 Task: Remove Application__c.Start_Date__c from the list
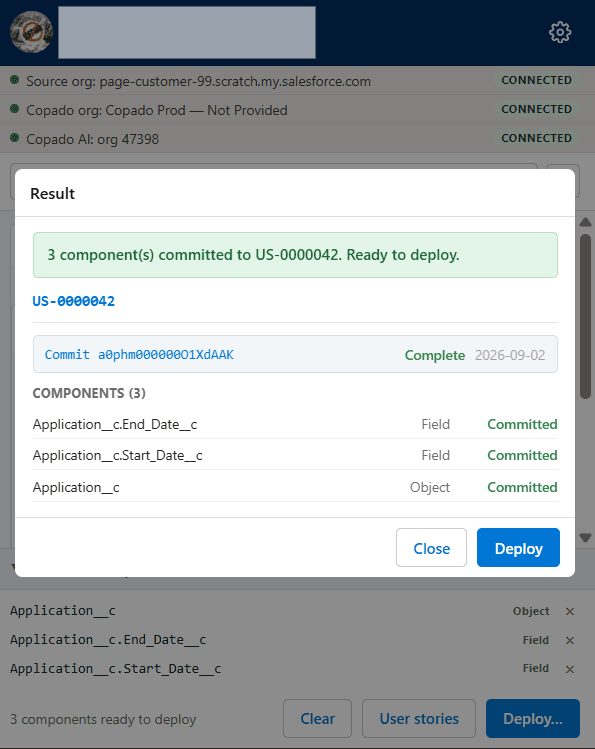pos(570,669)
